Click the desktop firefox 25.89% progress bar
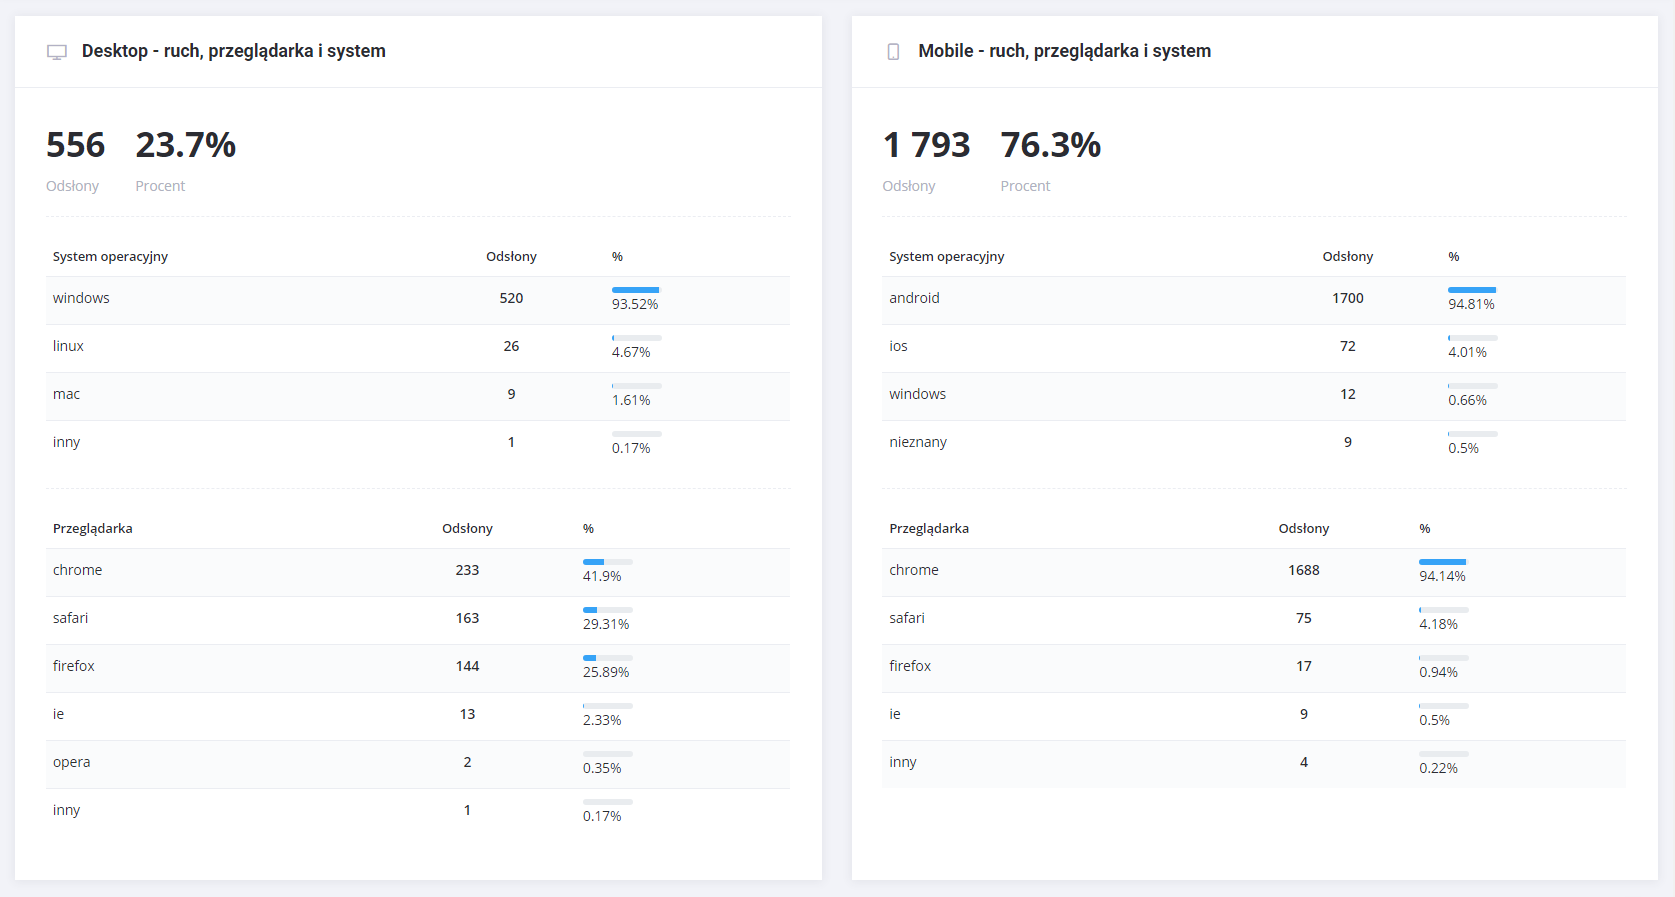This screenshot has width=1675, height=897. point(608,658)
